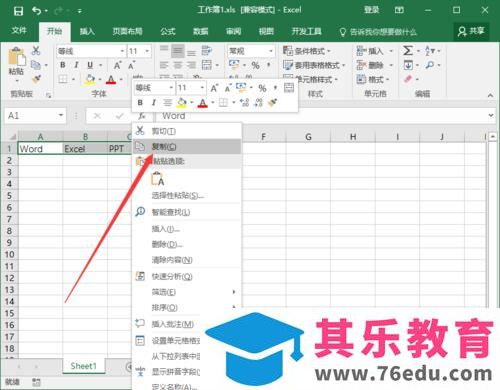Screen dimensions: 500x390
Task: Click the ribbon Borders icon
Action: coord(63,79)
